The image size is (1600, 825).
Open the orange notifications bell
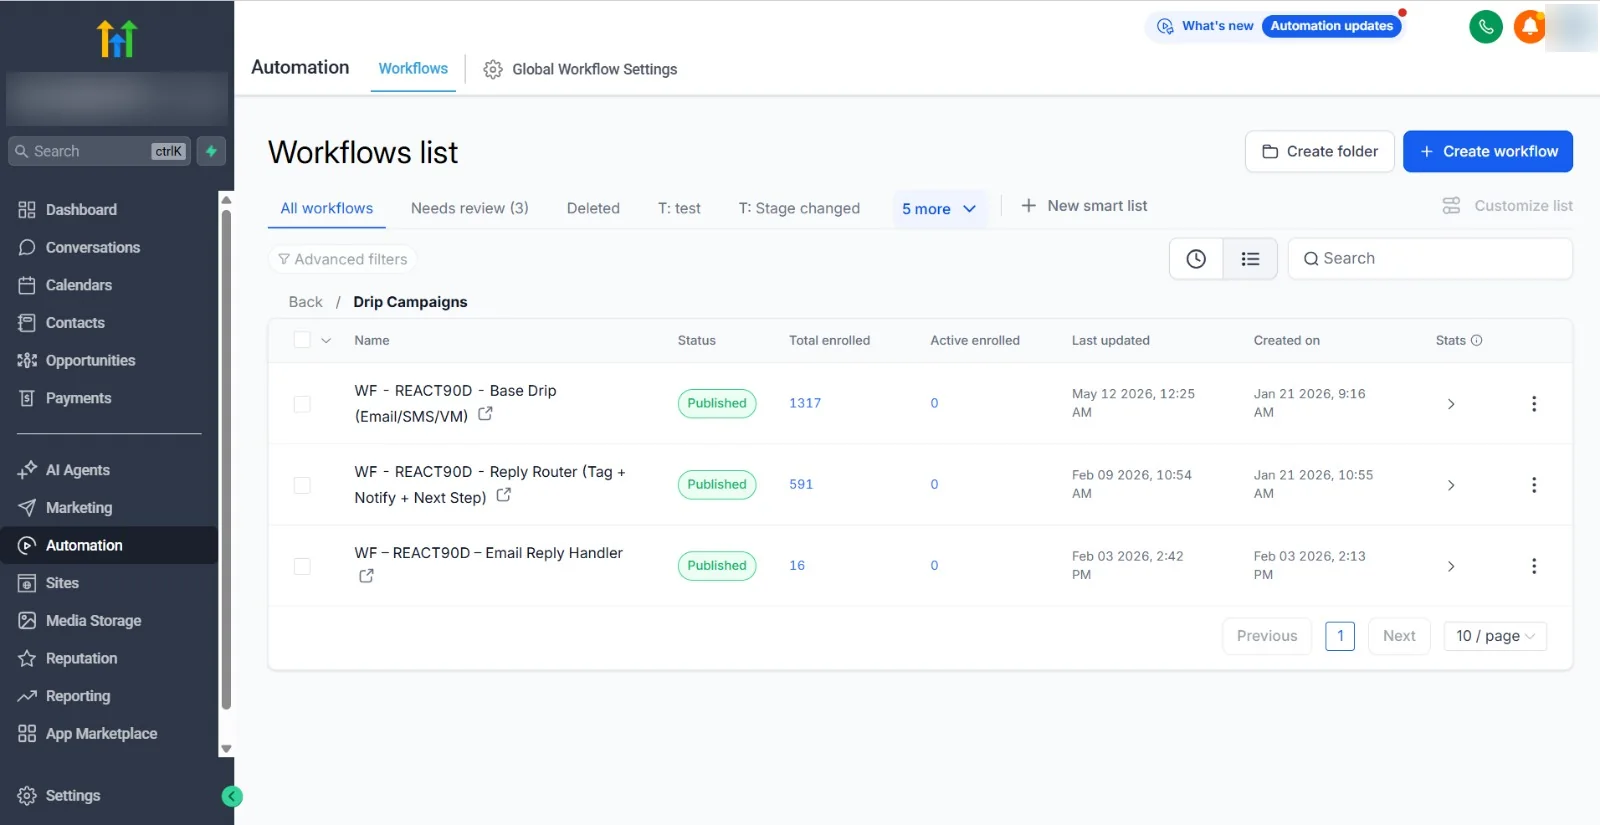tap(1529, 27)
